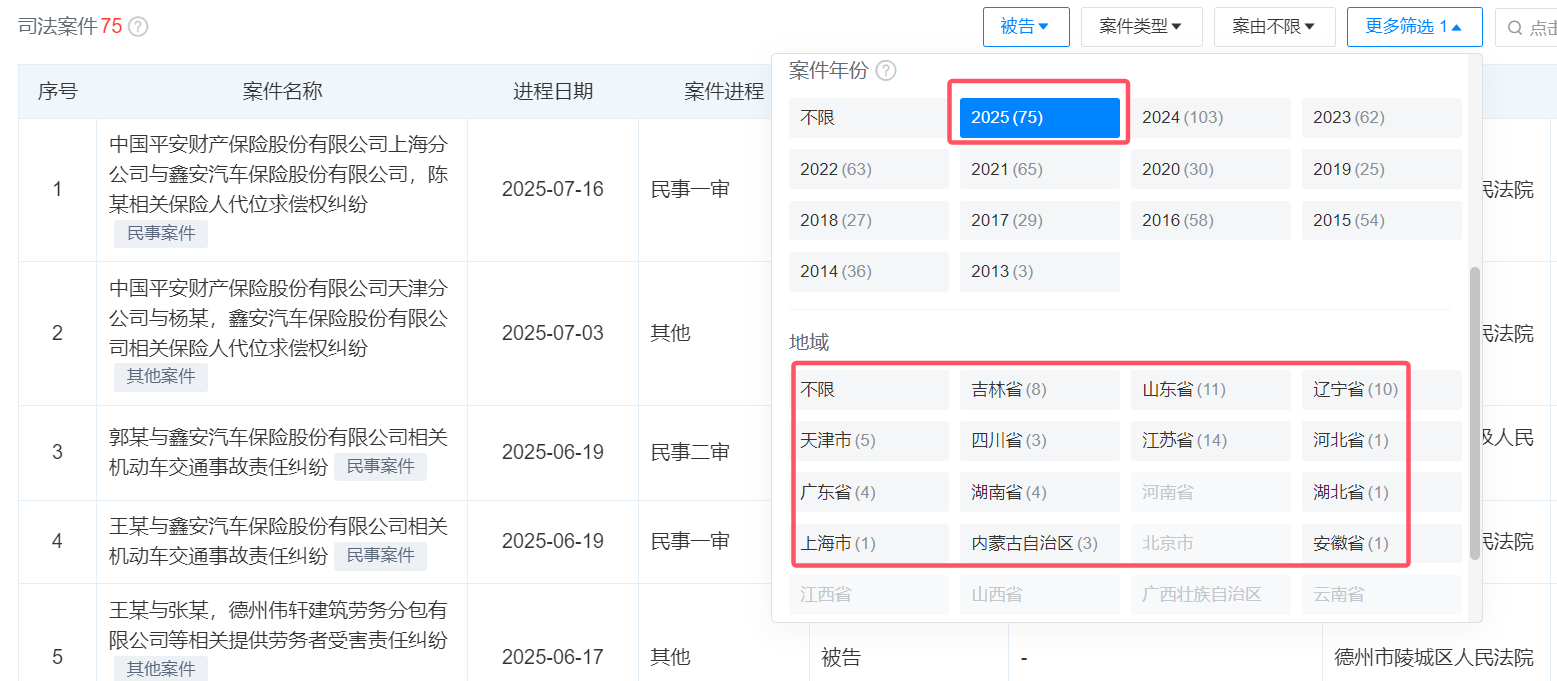Select year 2014 (36)
Image resolution: width=1557 pixels, height=681 pixels.
point(868,272)
